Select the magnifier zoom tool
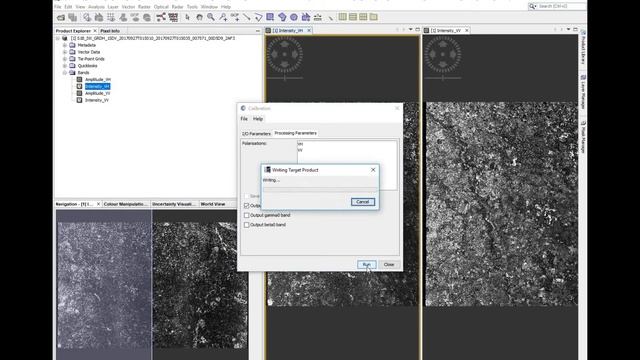Image resolution: width=640 pixels, height=360 pixels. [x=211, y=17]
